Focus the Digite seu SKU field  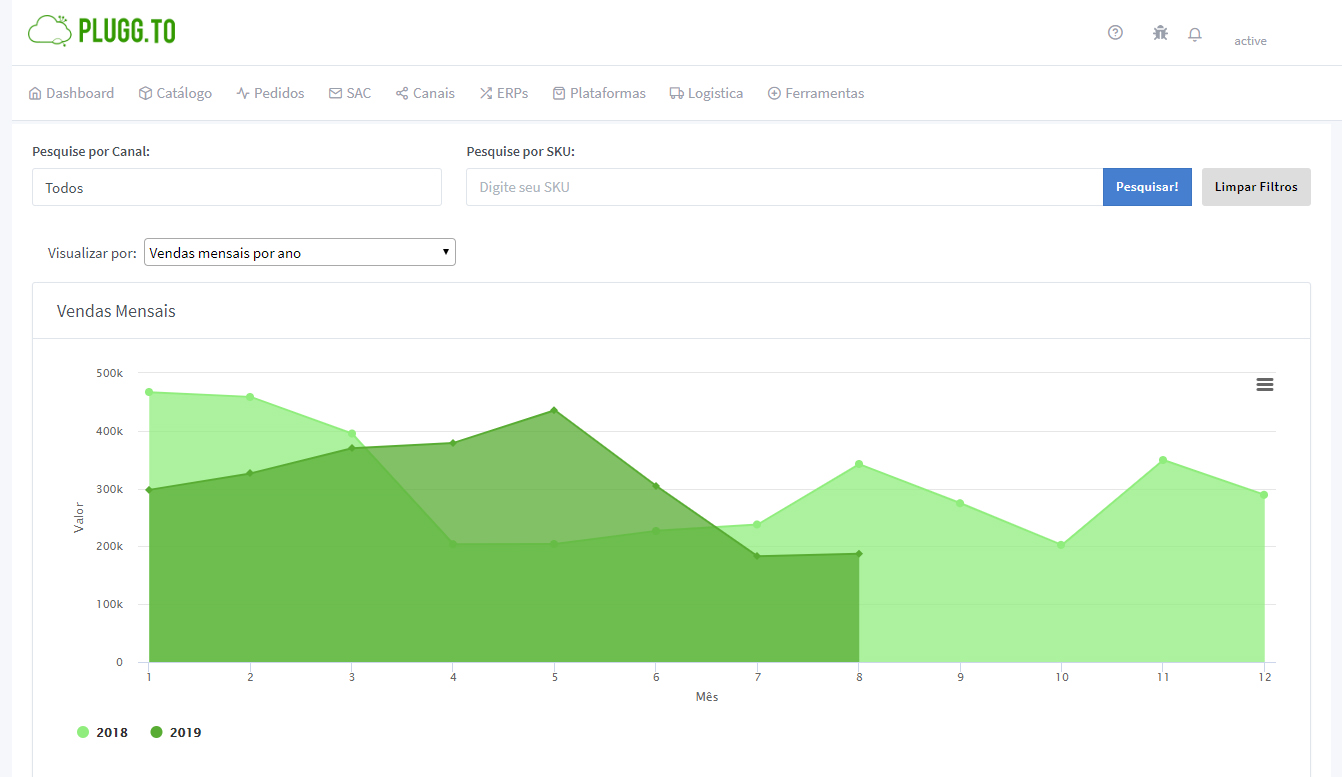coord(784,187)
